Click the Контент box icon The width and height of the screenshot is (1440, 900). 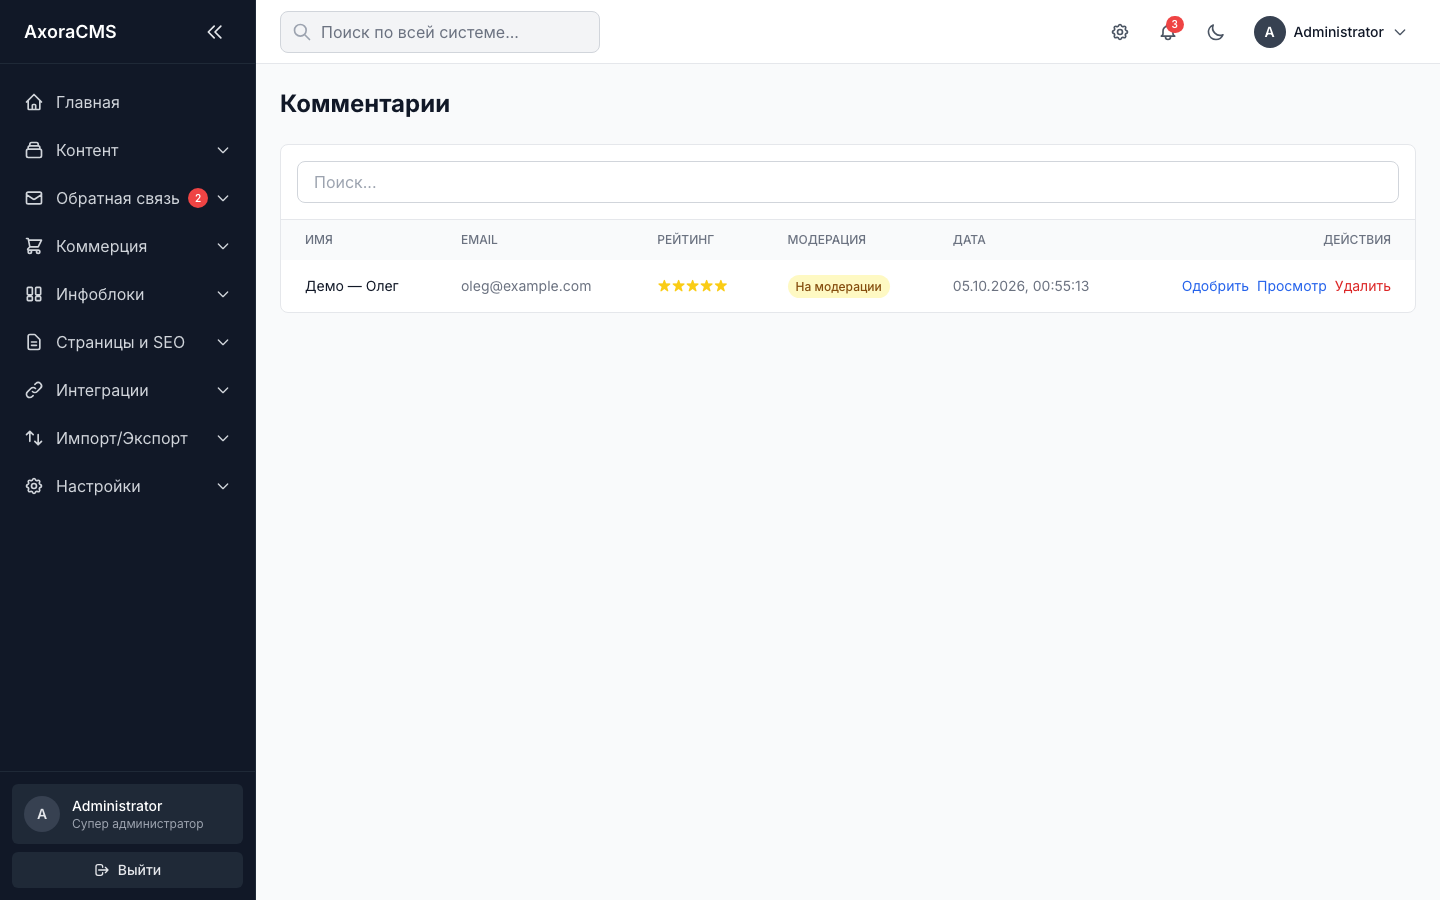34,150
